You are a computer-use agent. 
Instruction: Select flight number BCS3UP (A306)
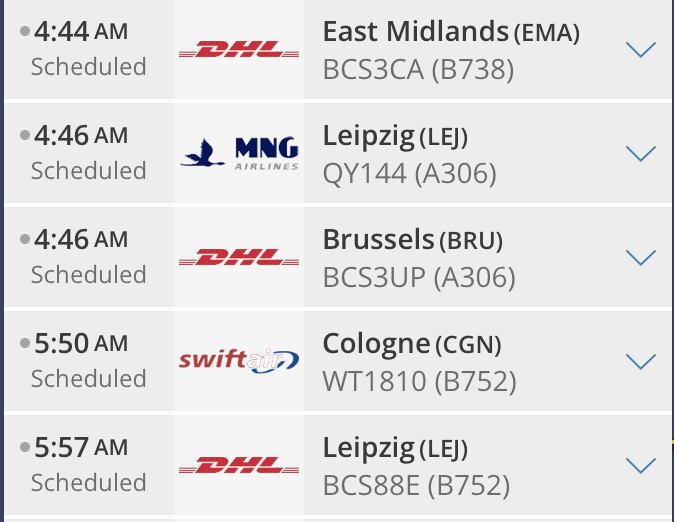419,277
